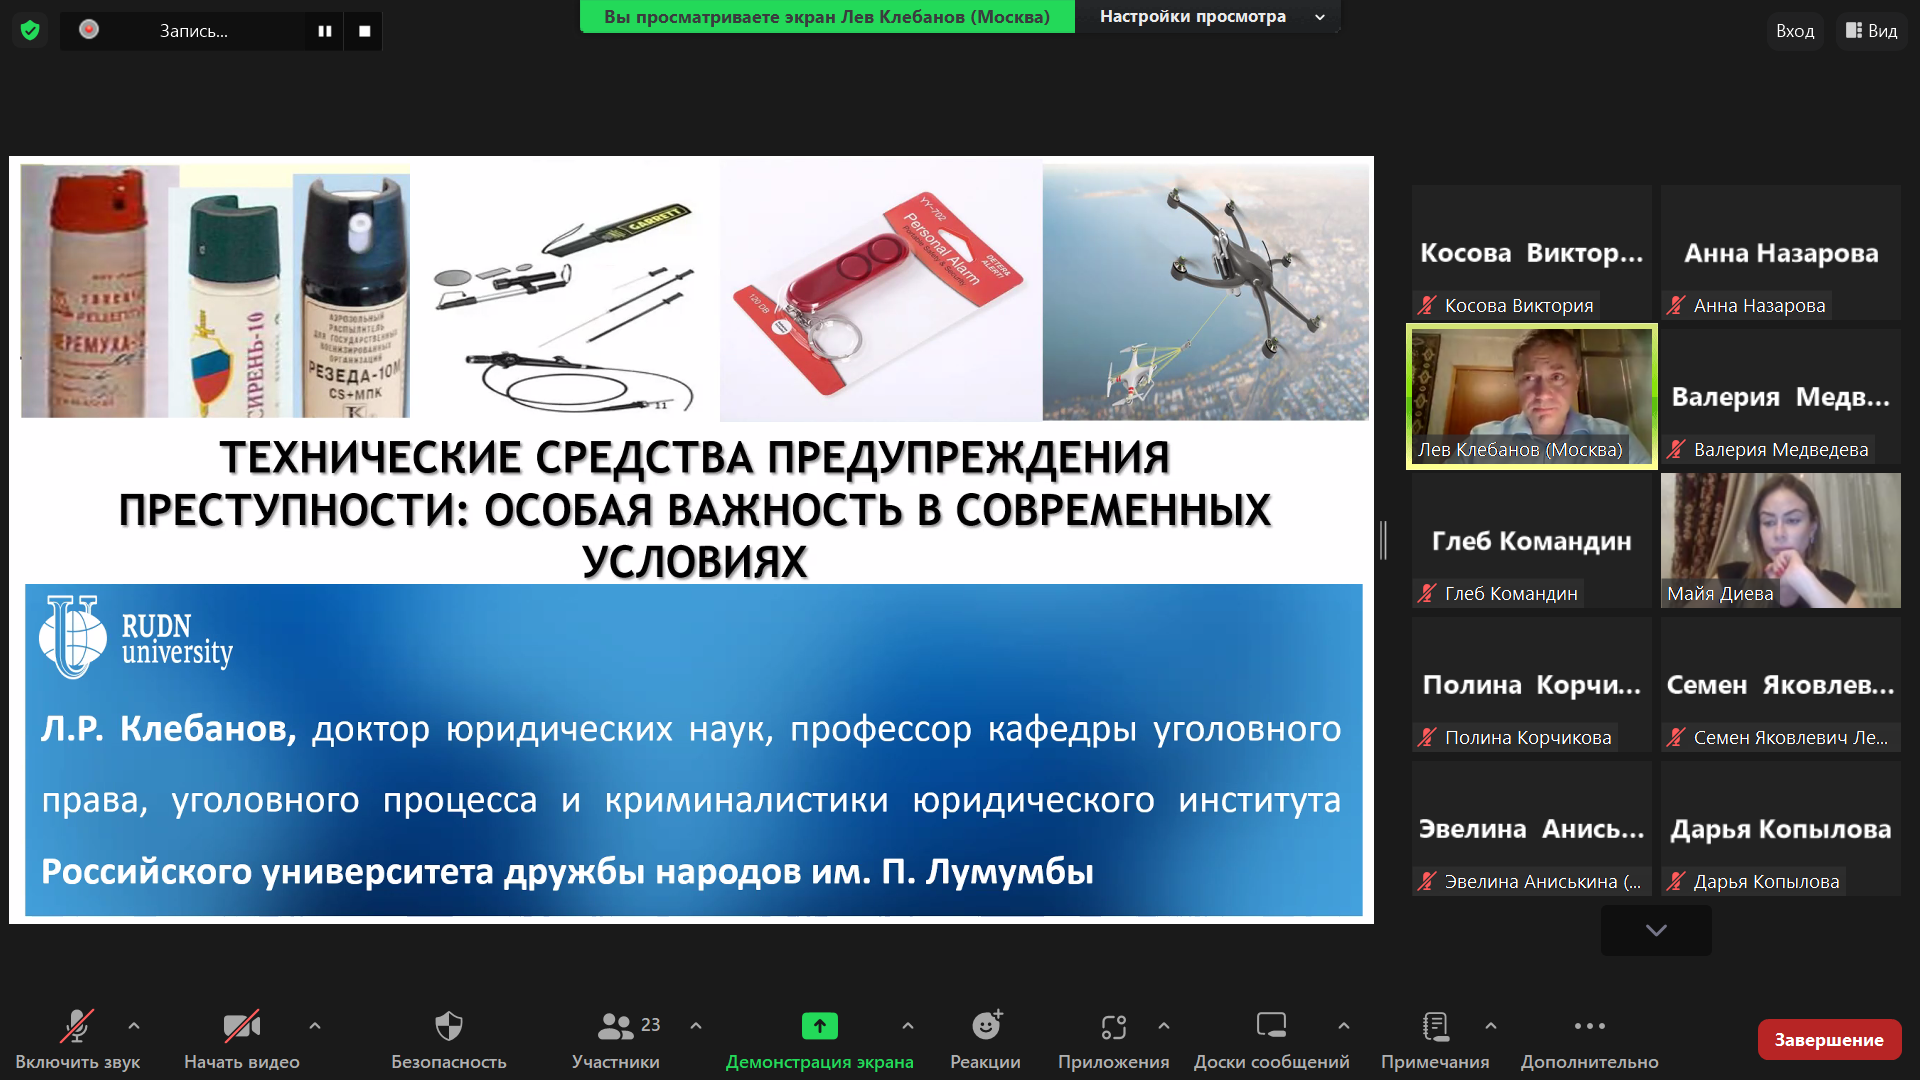Open Доски сообщений whiteboards
This screenshot has height=1080, width=1920.
(x=1271, y=1040)
